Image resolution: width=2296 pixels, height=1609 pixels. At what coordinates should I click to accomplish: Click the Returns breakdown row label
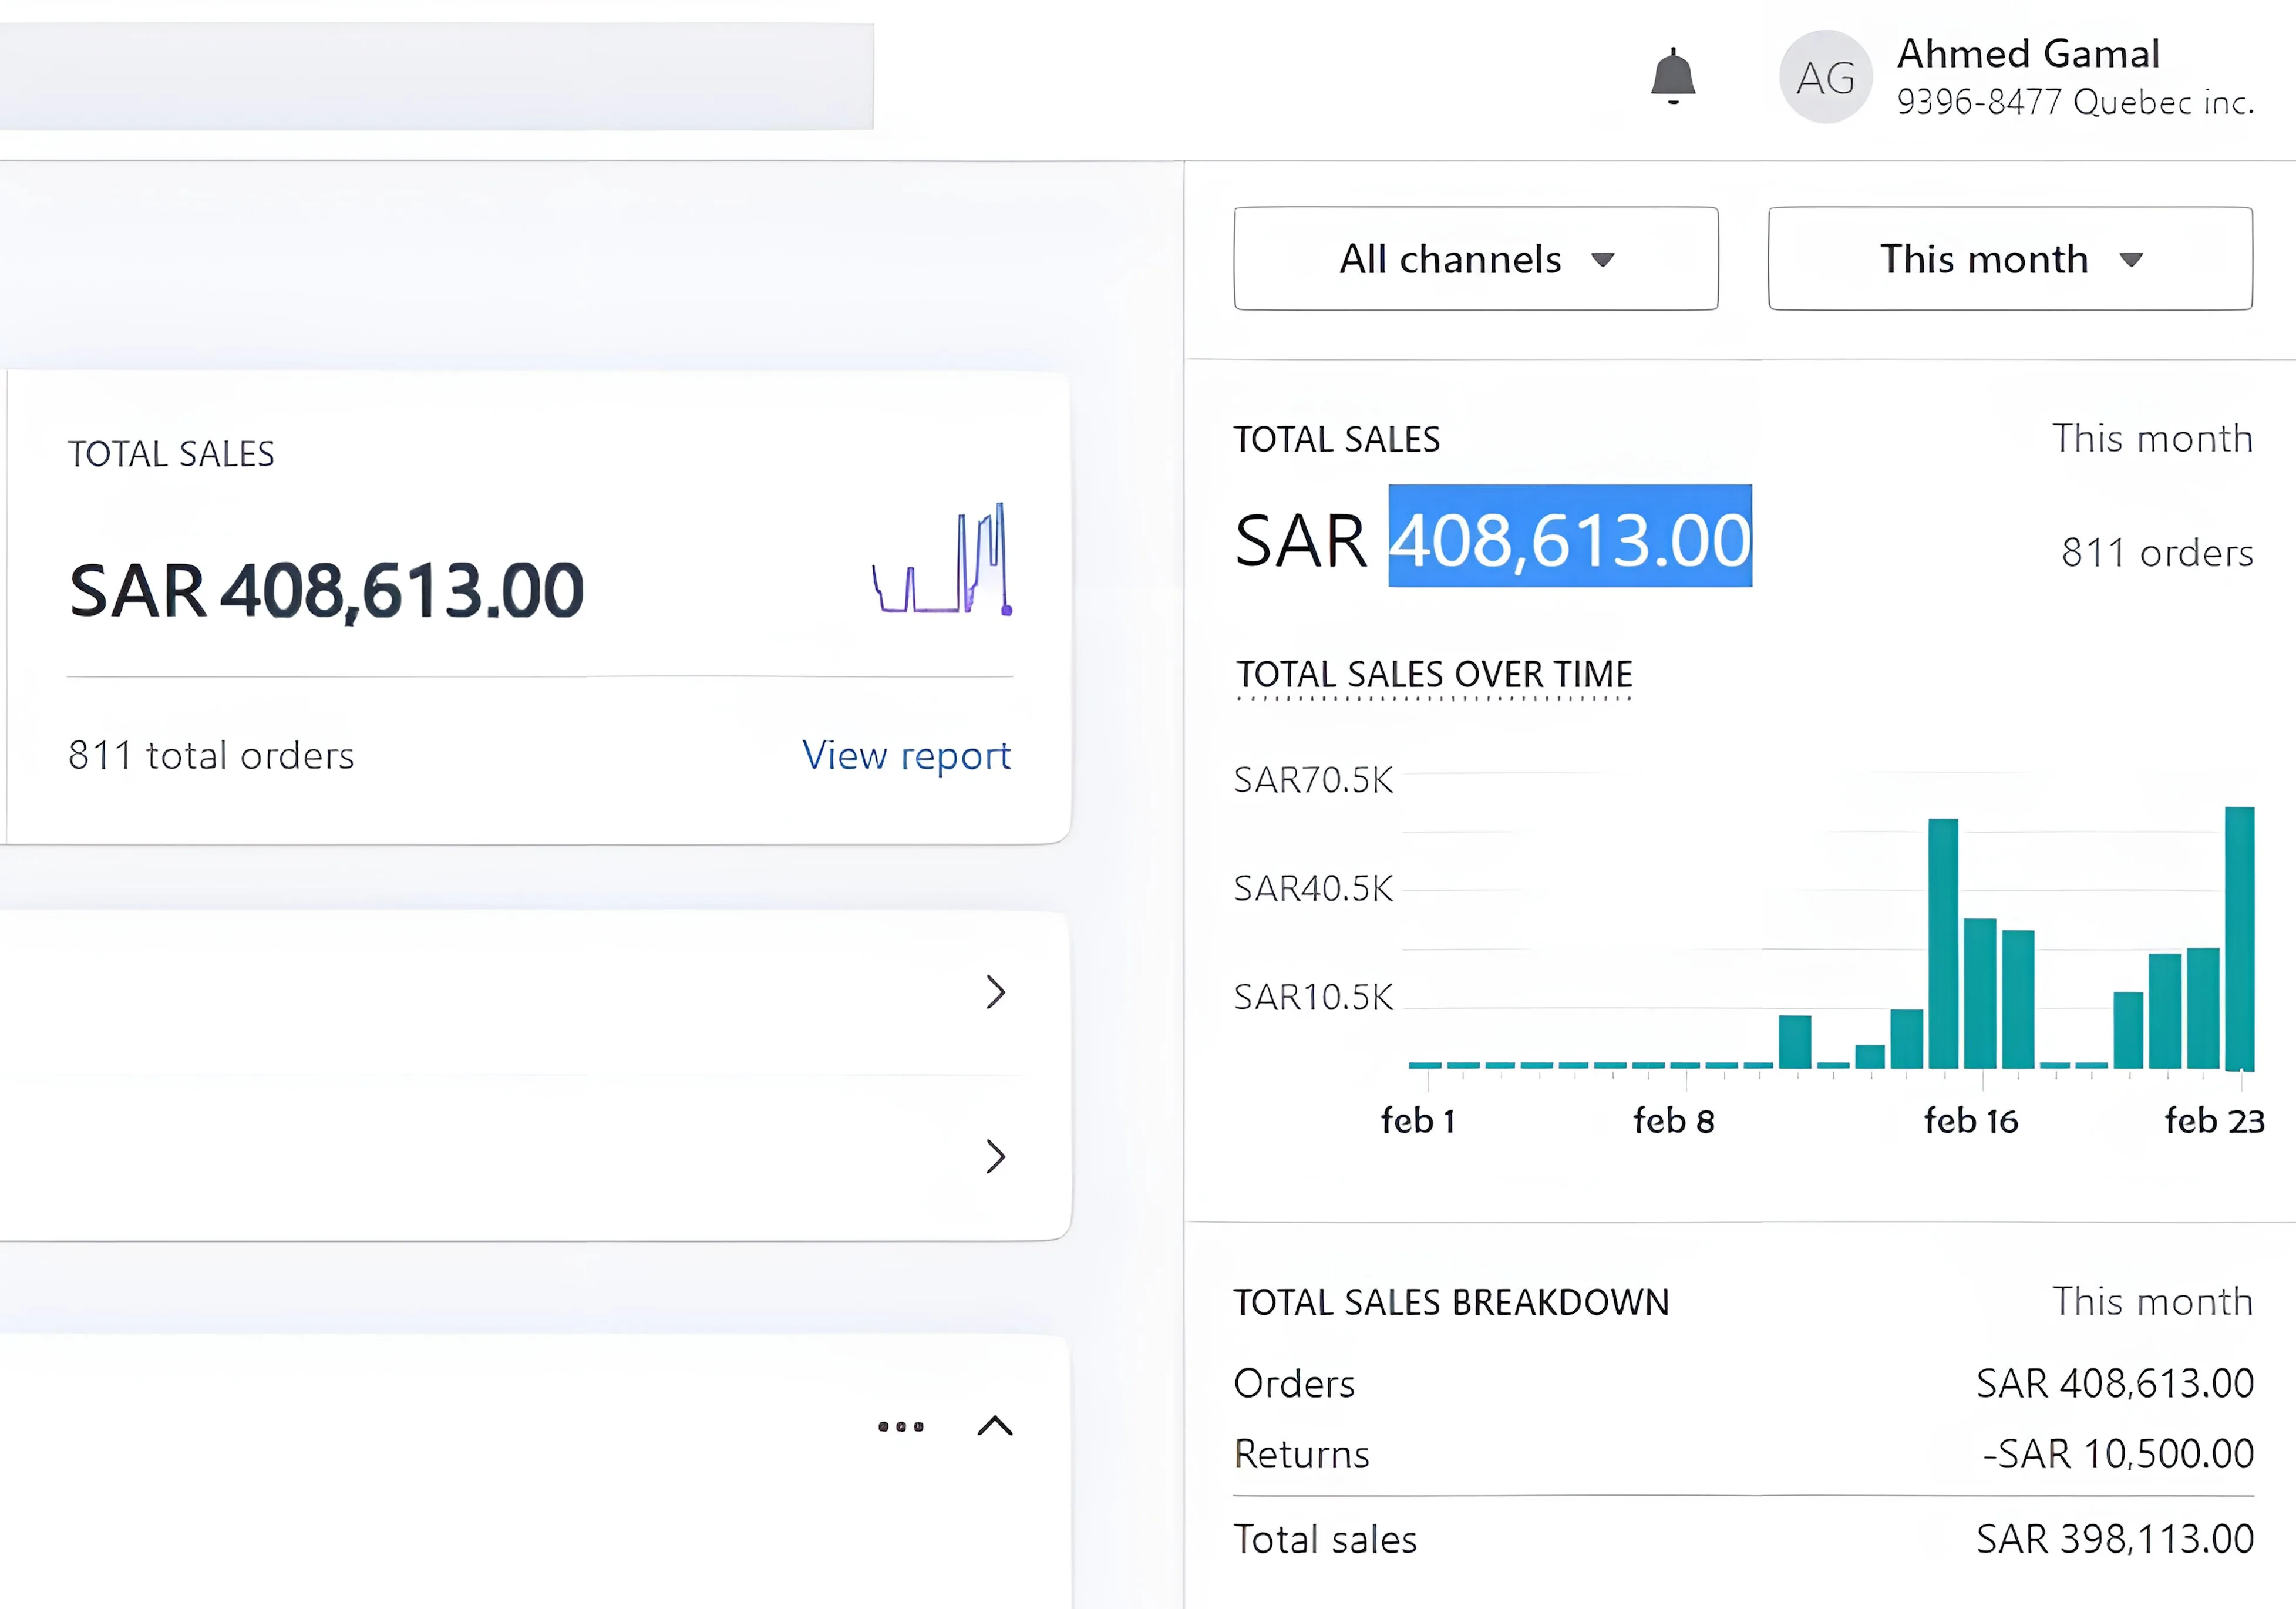coord(1301,1454)
